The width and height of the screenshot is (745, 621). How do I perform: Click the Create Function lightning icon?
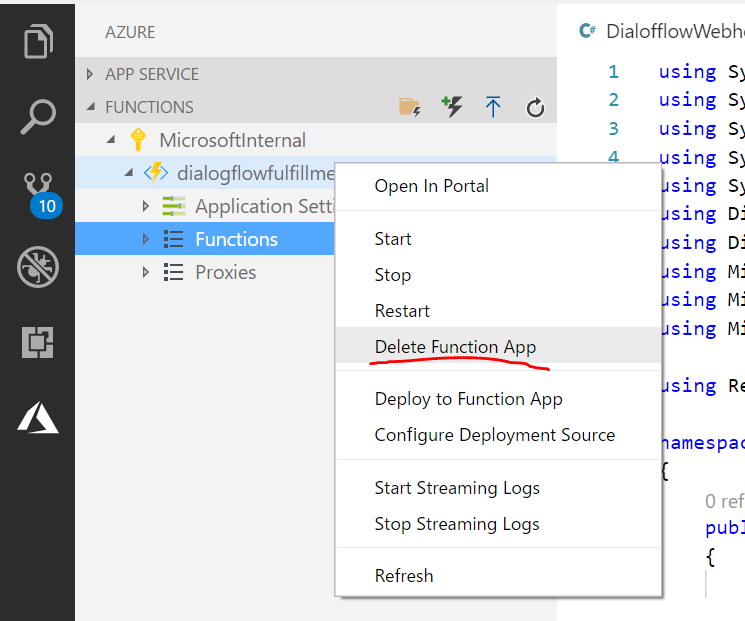(452, 106)
